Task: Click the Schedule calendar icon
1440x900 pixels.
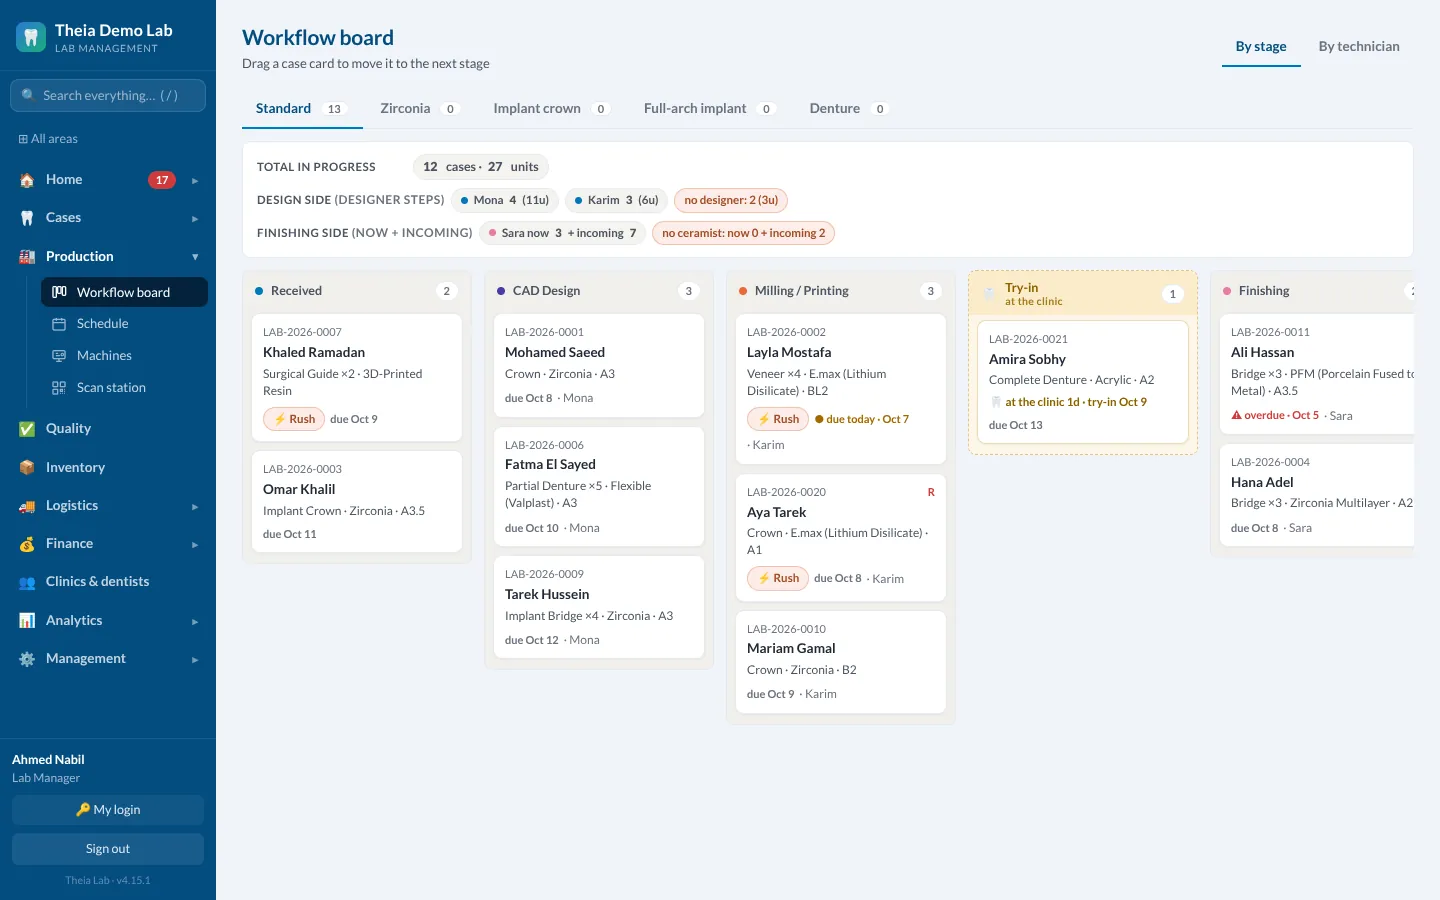Action: click(x=59, y=324)
